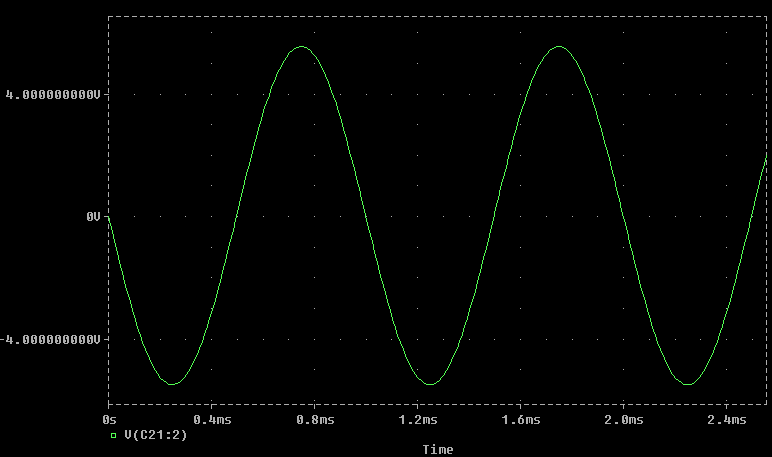Click the 0.8ms x-axis label
The width and height of the screenshot is (772, 457).
tap(315, 420)
